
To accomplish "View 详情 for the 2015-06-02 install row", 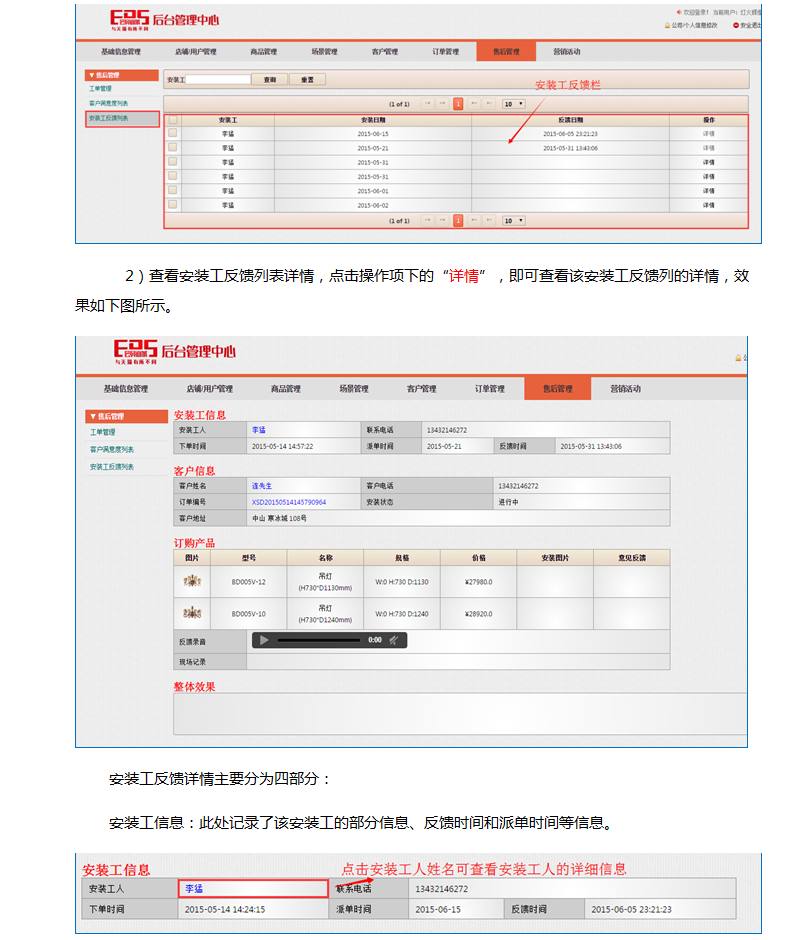I will pos(709,205).
